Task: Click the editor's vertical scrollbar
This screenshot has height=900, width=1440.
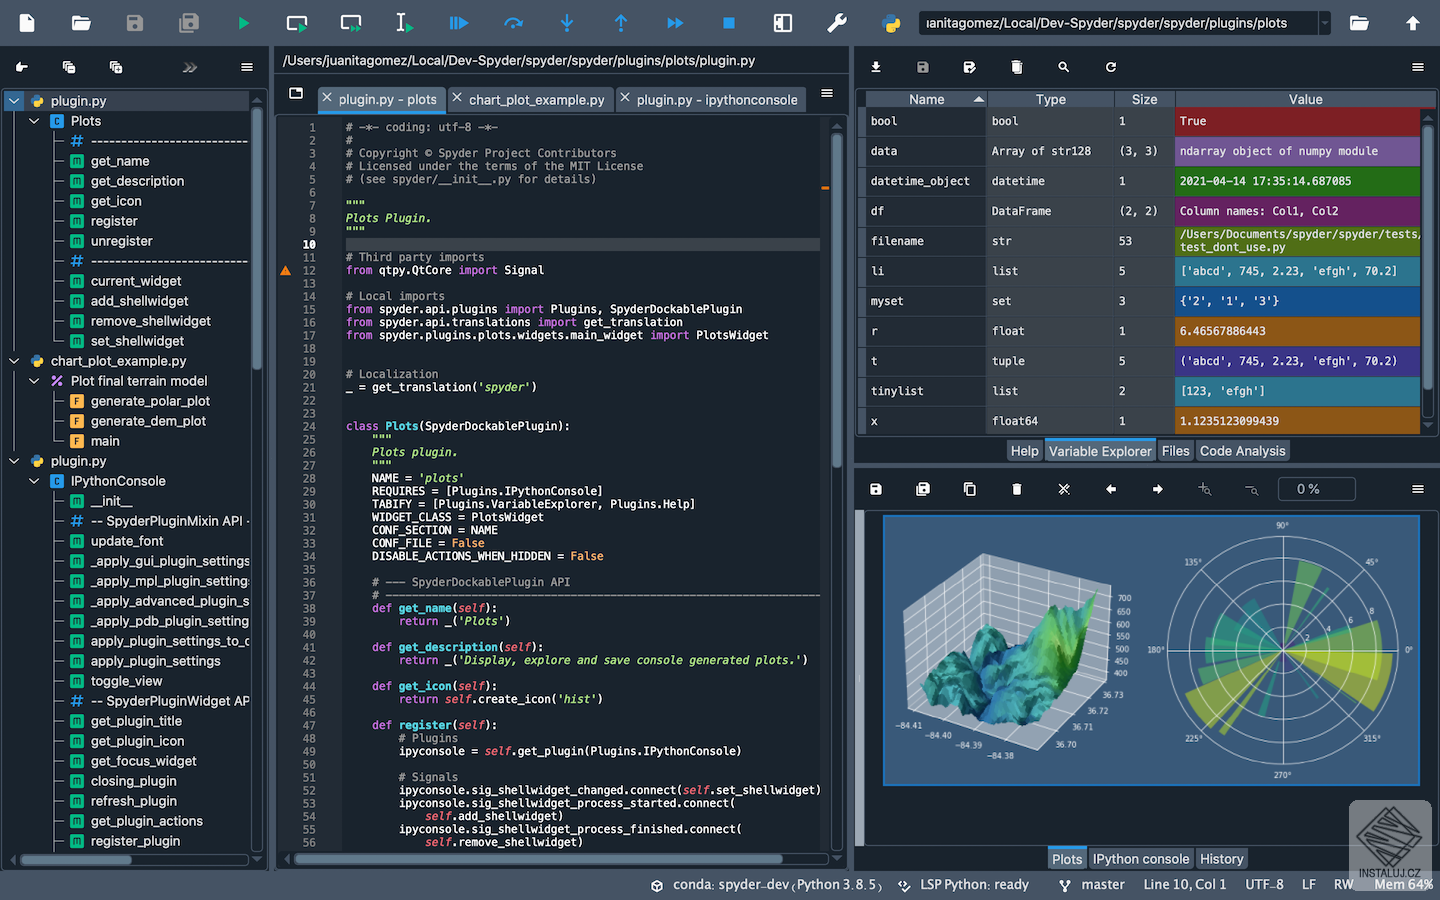Action: (x=837, y=300)
